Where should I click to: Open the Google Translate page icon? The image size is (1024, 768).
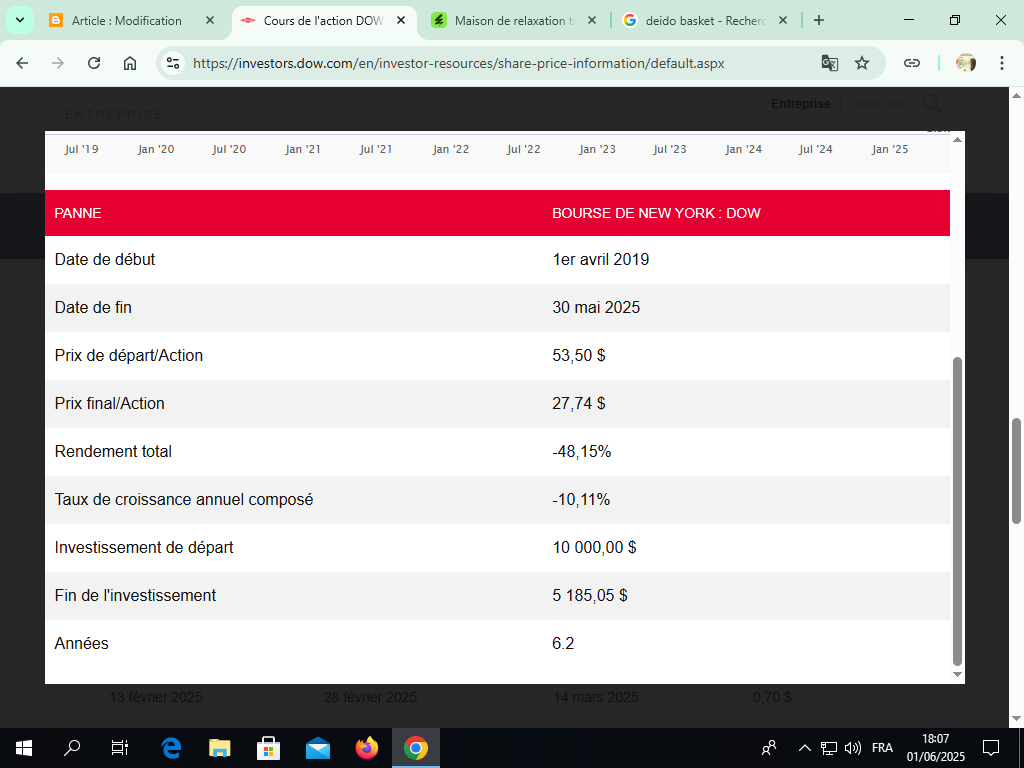point(829,63)
